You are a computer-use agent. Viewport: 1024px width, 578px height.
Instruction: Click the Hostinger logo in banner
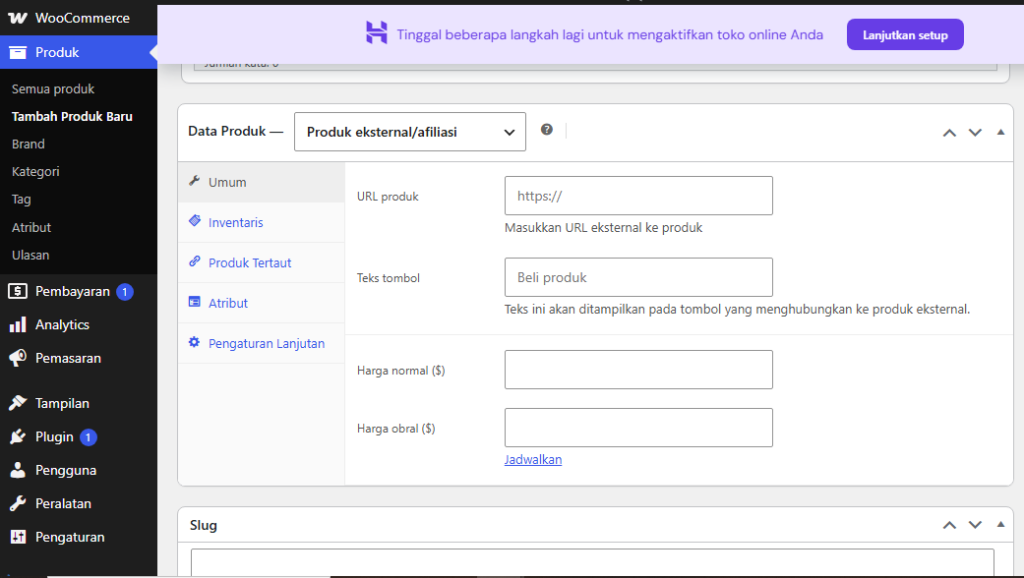point(377,33)
